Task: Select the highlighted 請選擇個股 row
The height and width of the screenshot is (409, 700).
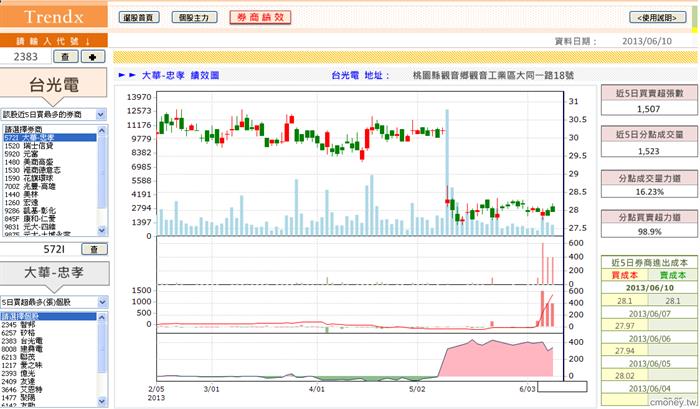Action: tap(48, 316)
